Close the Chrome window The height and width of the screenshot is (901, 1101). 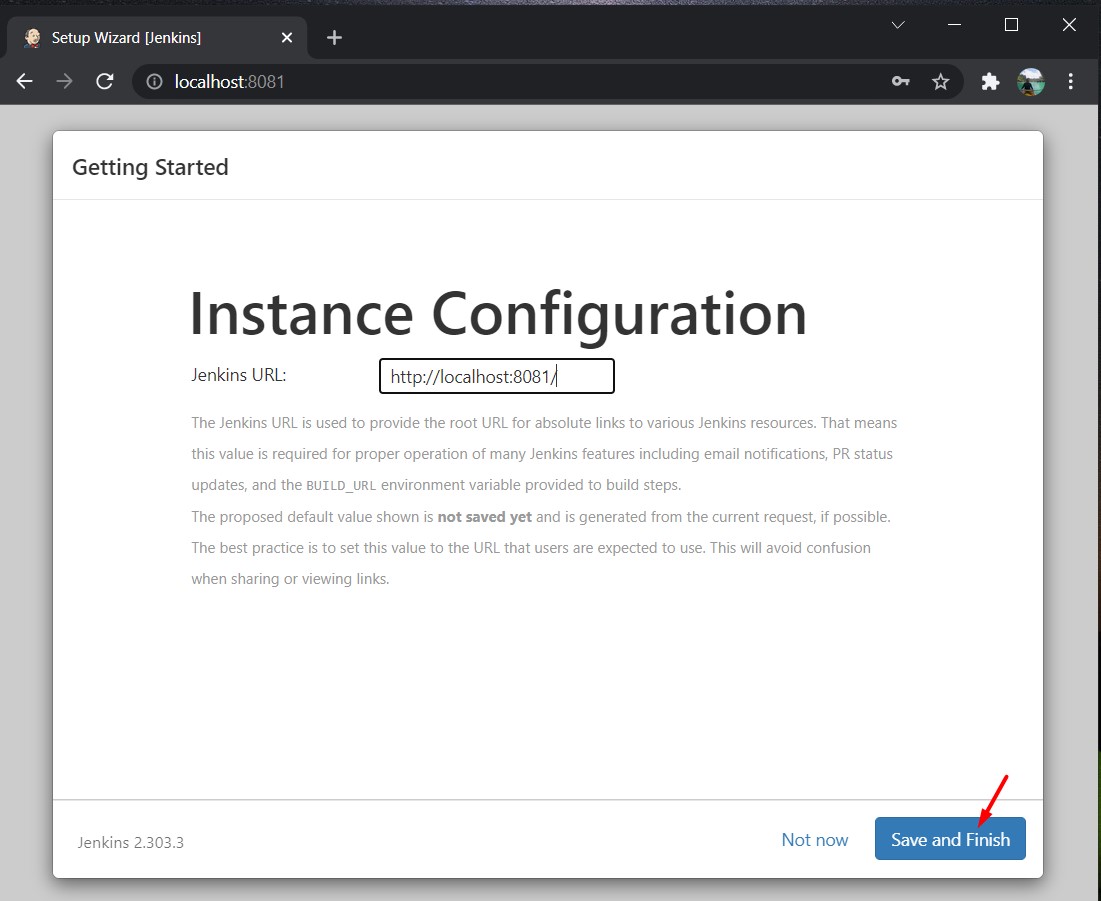1069,25
